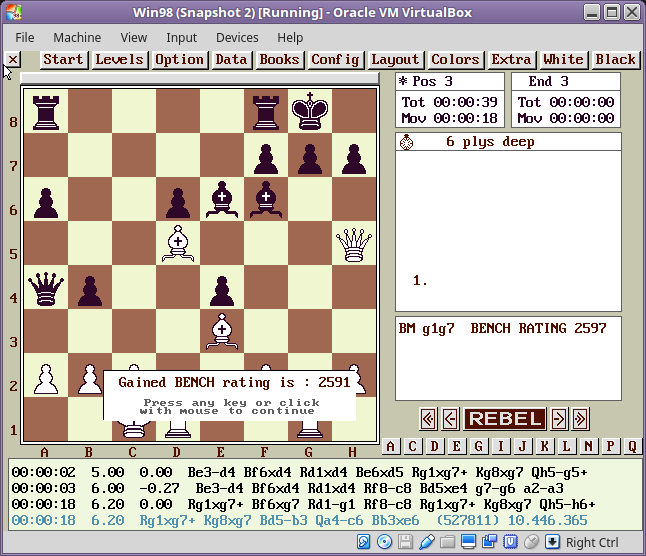
Task: Jump to last move with double-right arrow
Action: tap(580, 419)
